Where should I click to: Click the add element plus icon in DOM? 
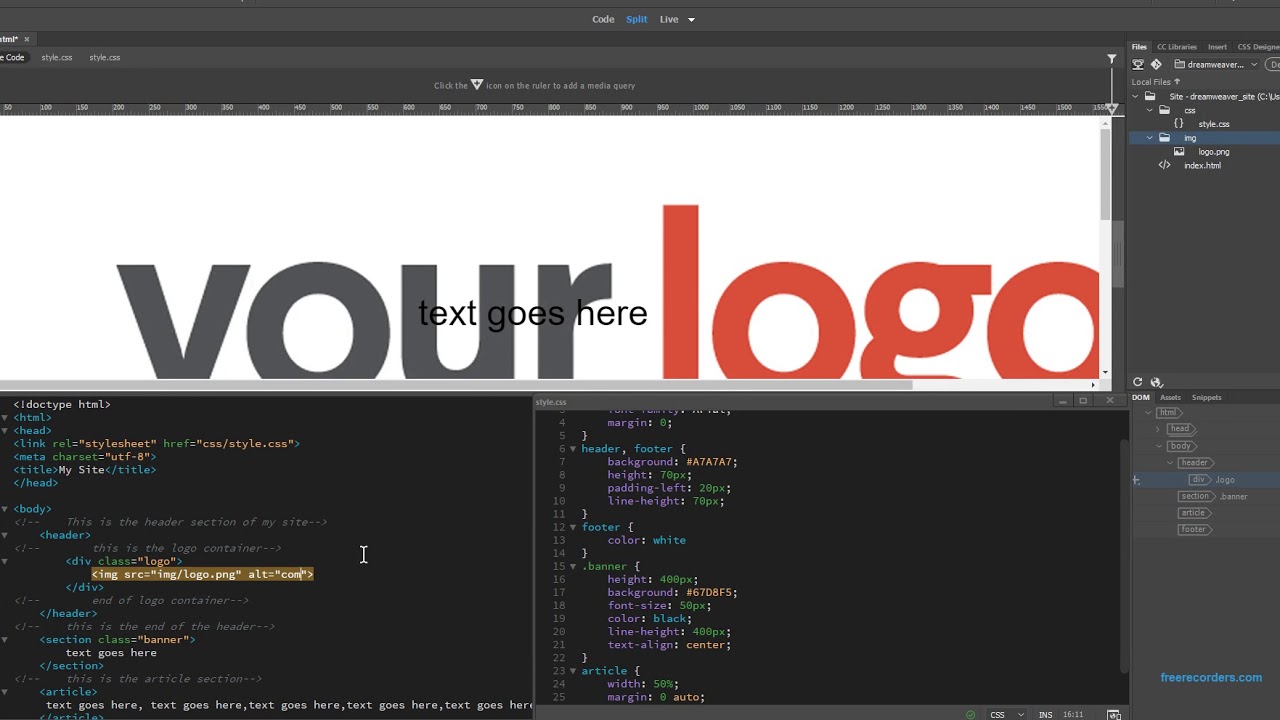[1136, 481]
